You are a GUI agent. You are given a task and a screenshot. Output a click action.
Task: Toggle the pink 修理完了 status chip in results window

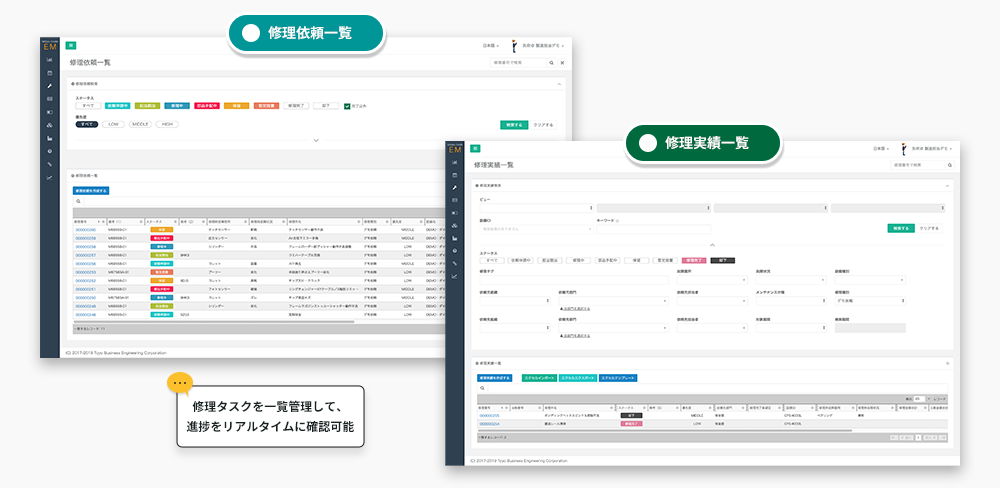(x=693, y=261)
